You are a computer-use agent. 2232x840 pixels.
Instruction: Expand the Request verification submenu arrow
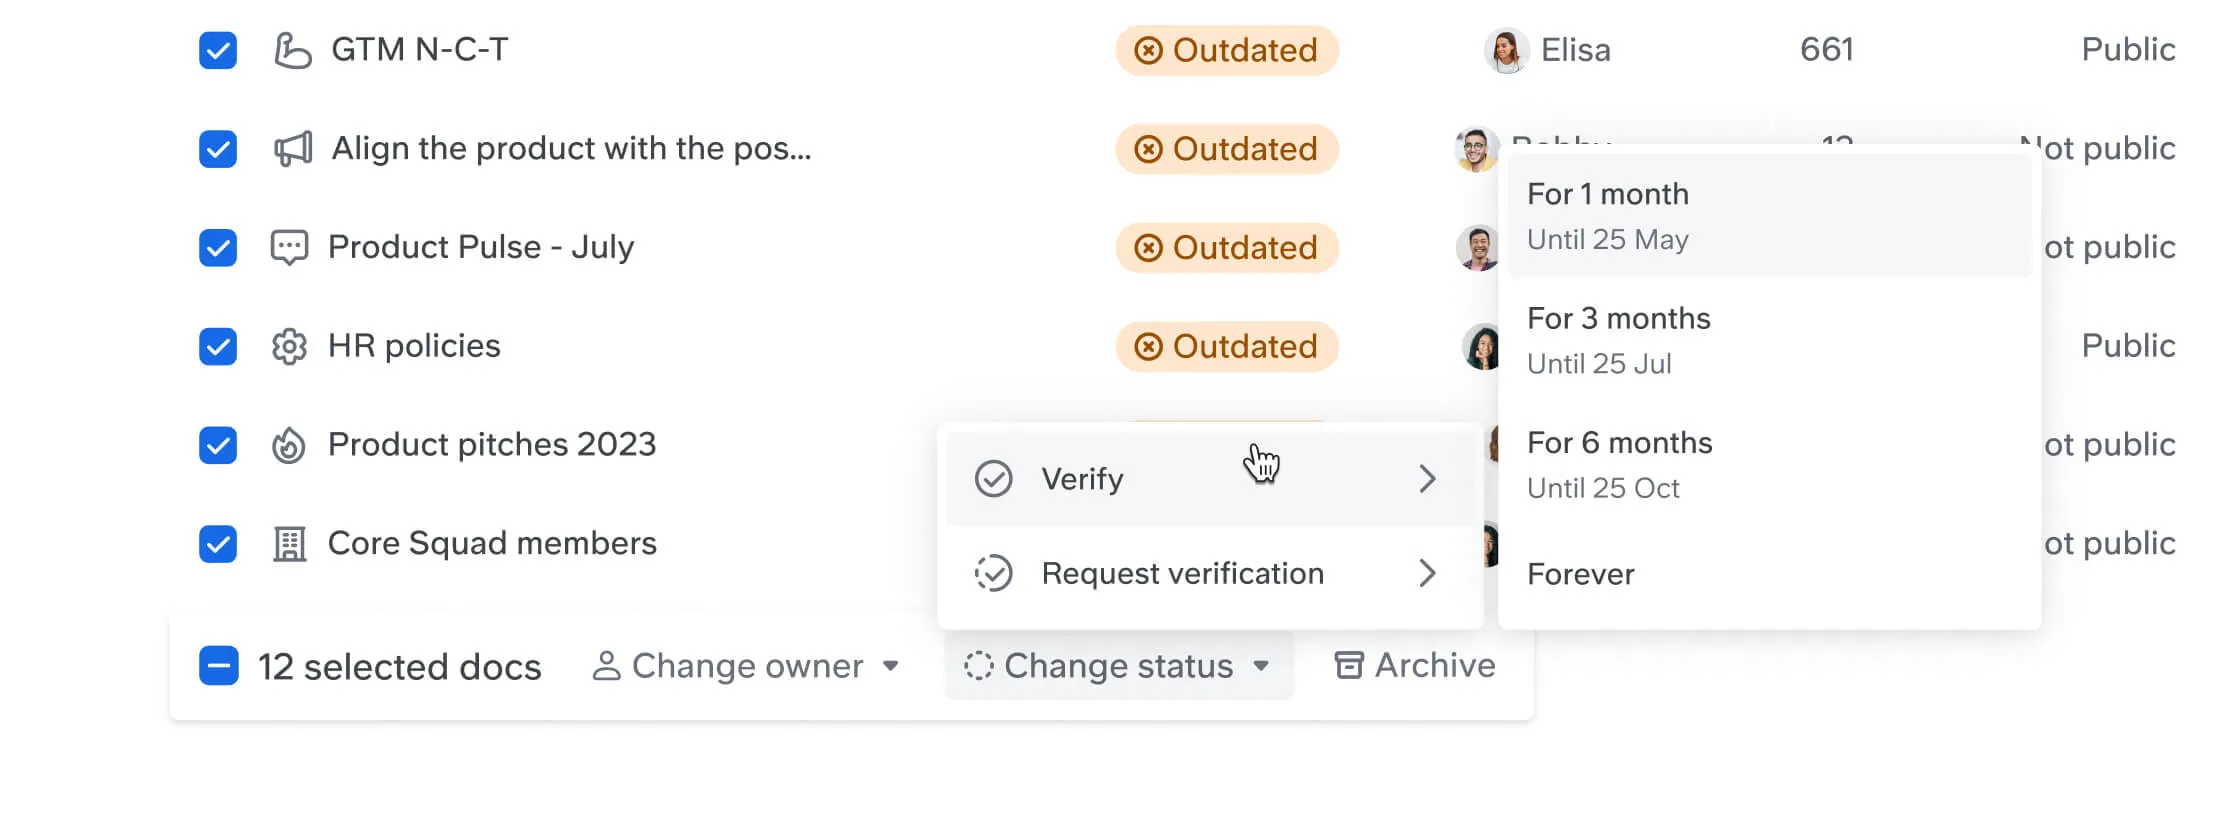click(1427, 573)
